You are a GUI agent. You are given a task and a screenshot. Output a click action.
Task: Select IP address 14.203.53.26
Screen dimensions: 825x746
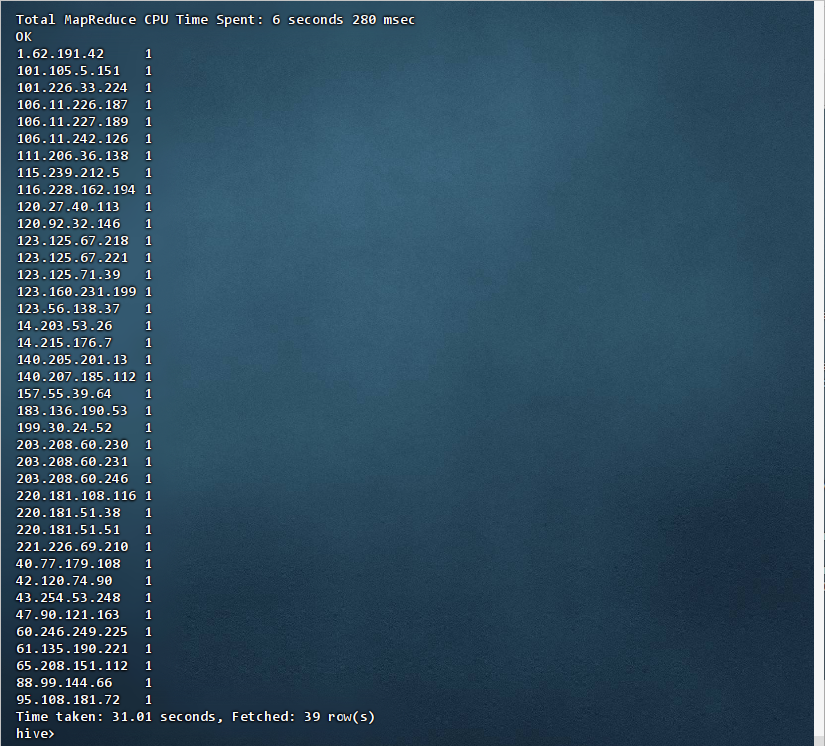pos(65,326)
